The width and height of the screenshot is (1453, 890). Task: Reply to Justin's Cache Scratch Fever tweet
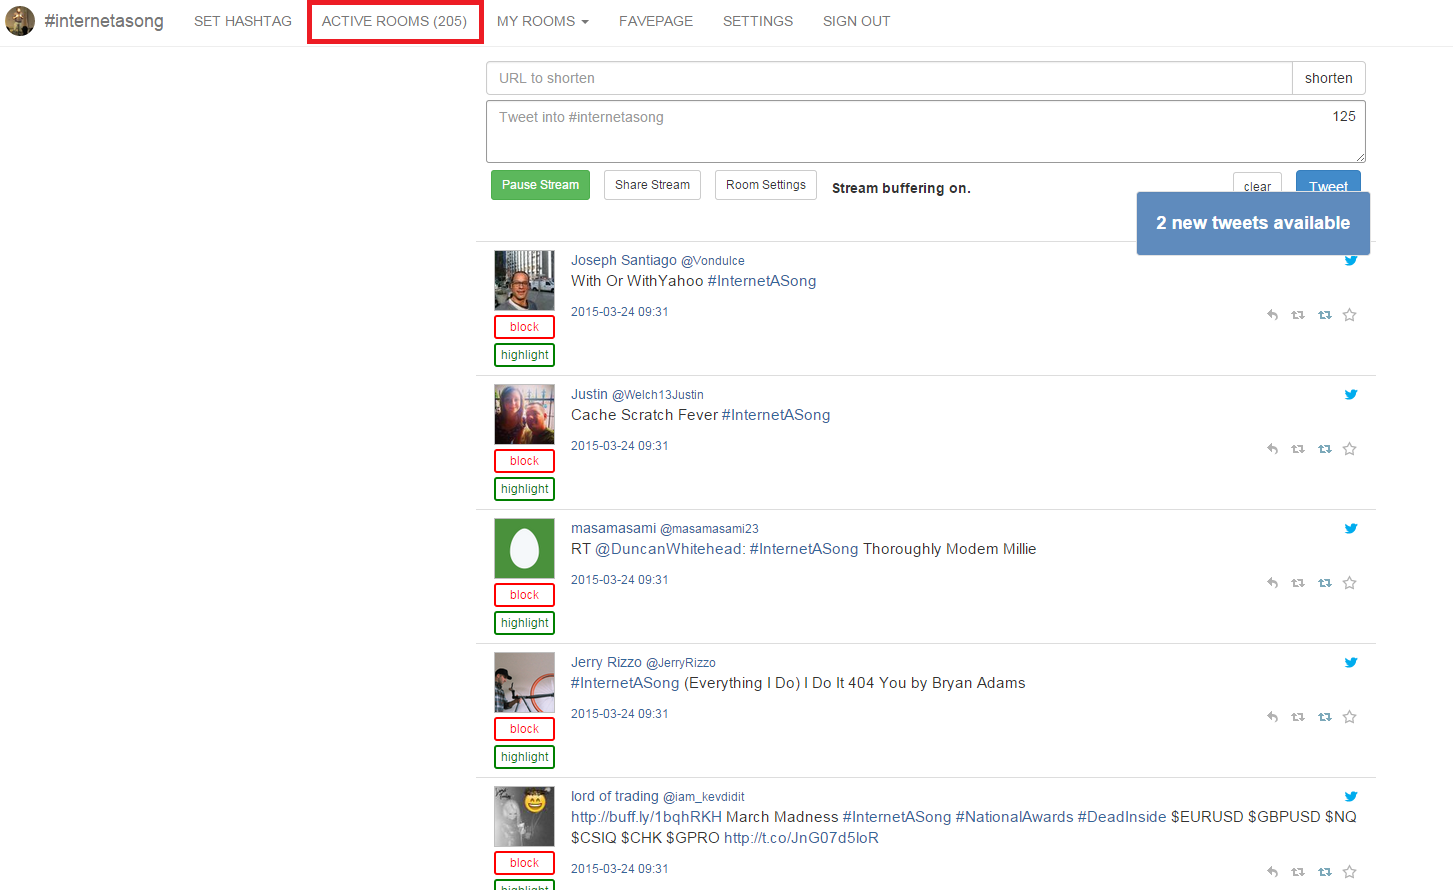[1272, 449]
